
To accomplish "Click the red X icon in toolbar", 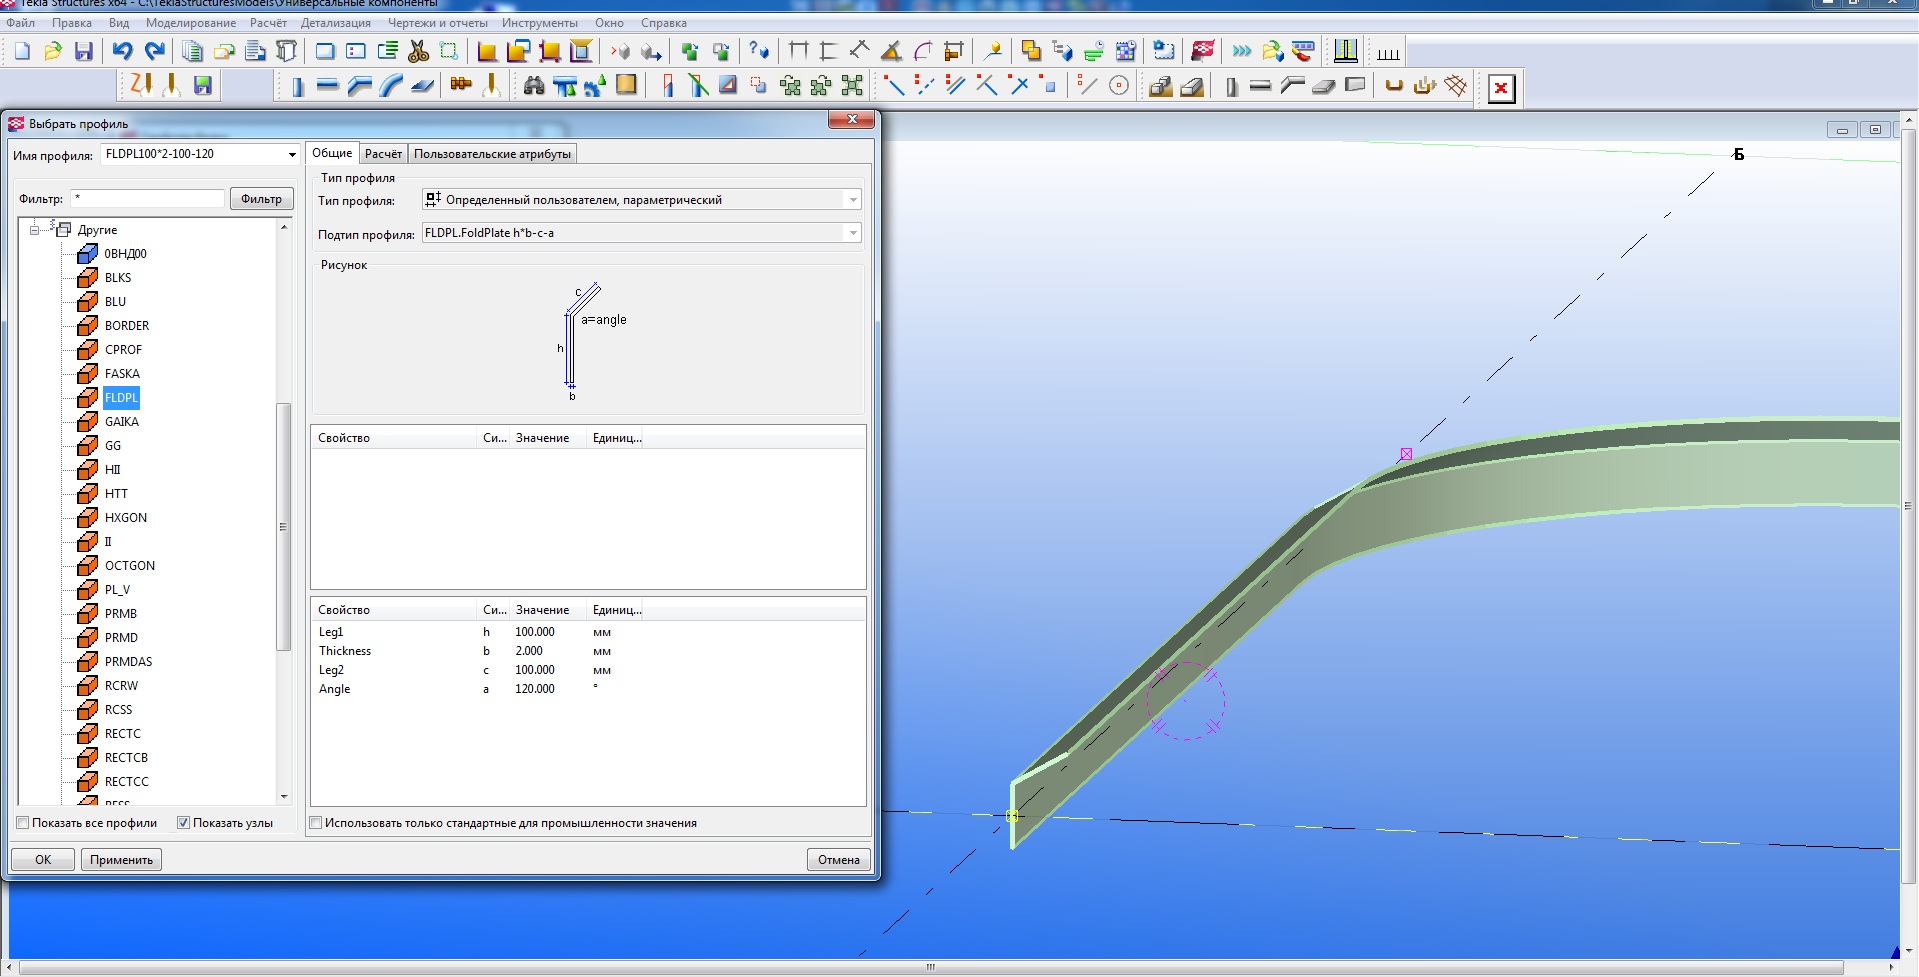I will coord(1500,88).
